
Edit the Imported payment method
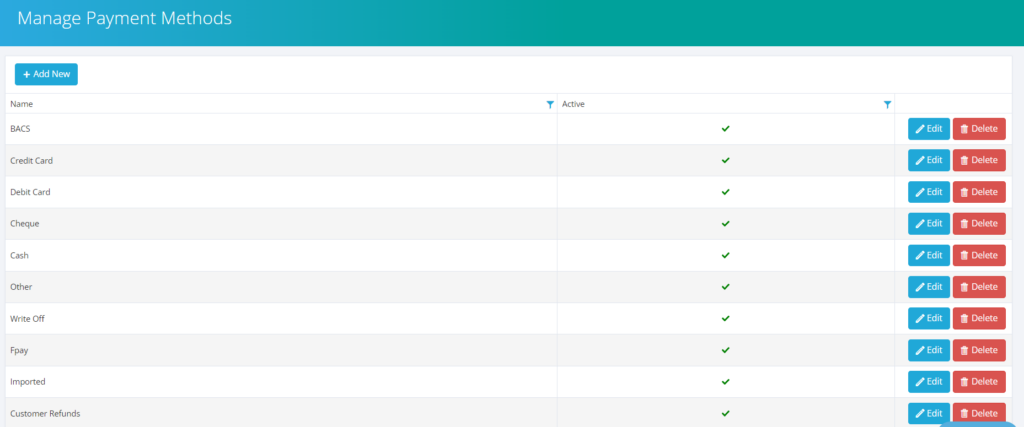click(929, 381)
